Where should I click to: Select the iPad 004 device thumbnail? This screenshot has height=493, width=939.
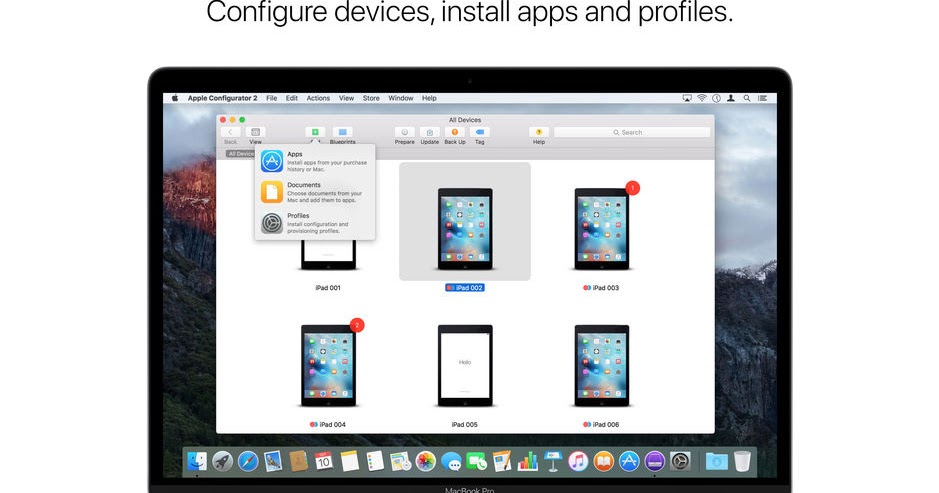click(328, 365)
